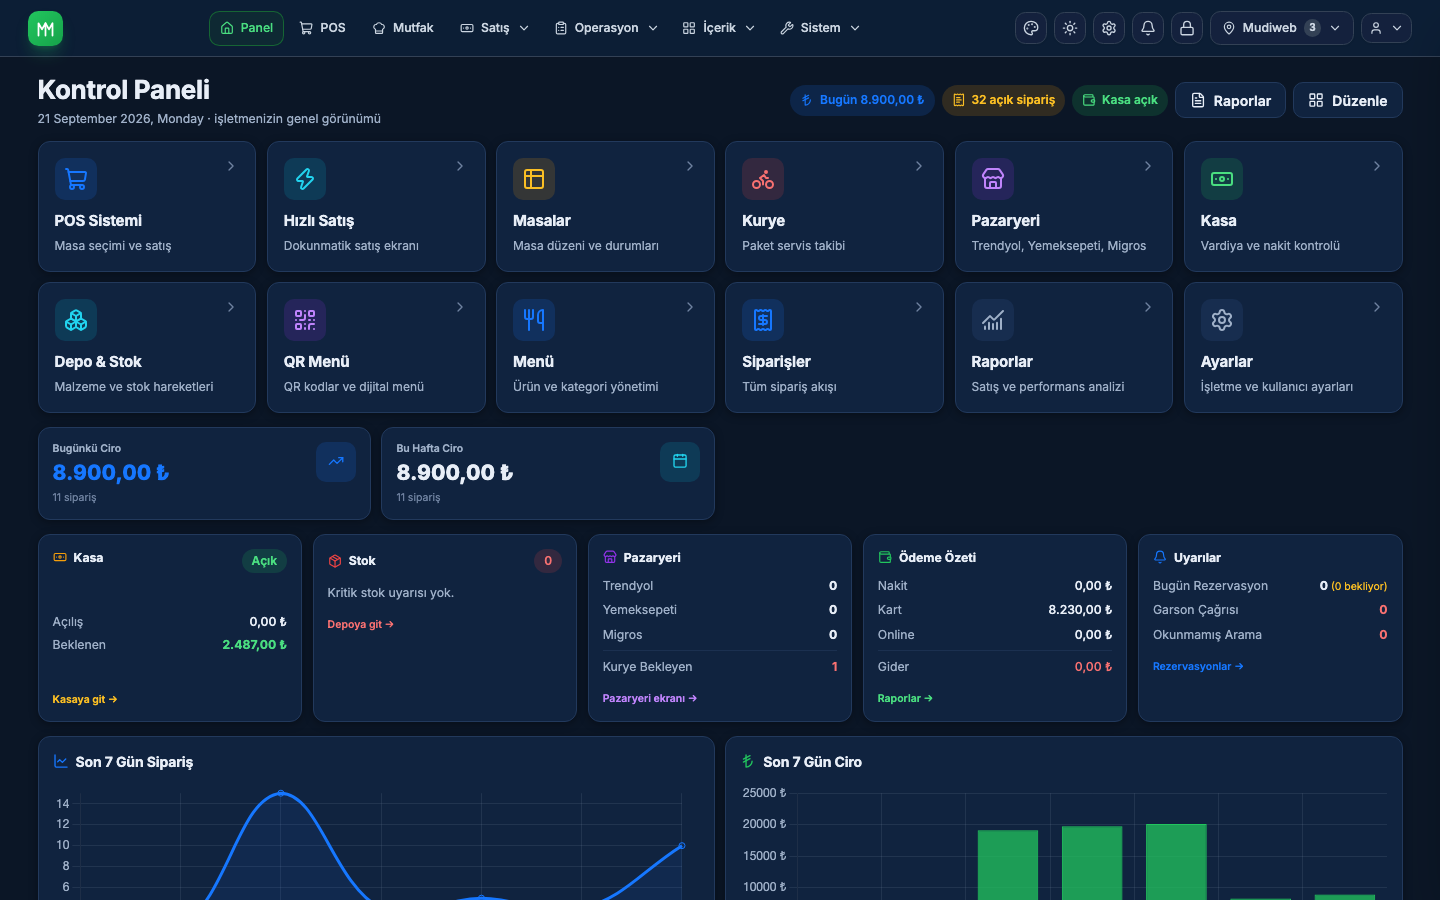
Task: Click the Düzenle button
Action: click(x=1348, y=100)
